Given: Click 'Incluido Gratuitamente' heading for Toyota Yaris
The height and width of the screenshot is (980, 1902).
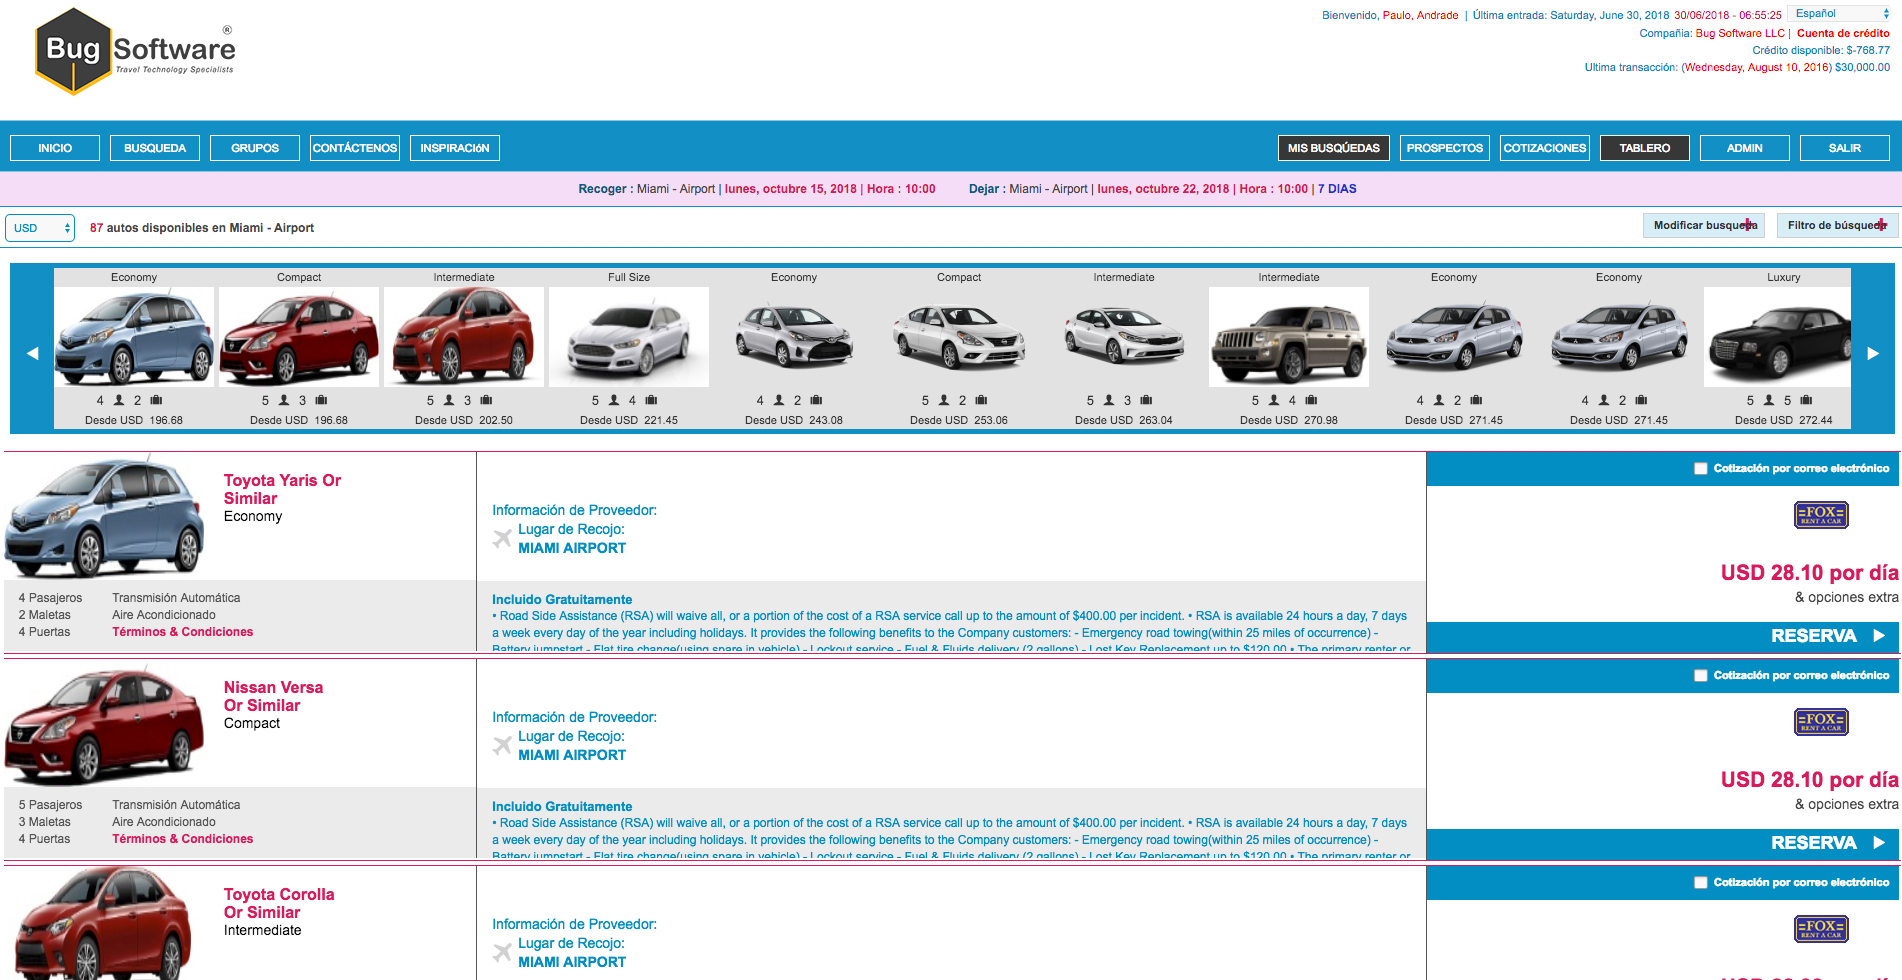Looking at the screenshot, I should pyautogui.click(x=562, y=599).
